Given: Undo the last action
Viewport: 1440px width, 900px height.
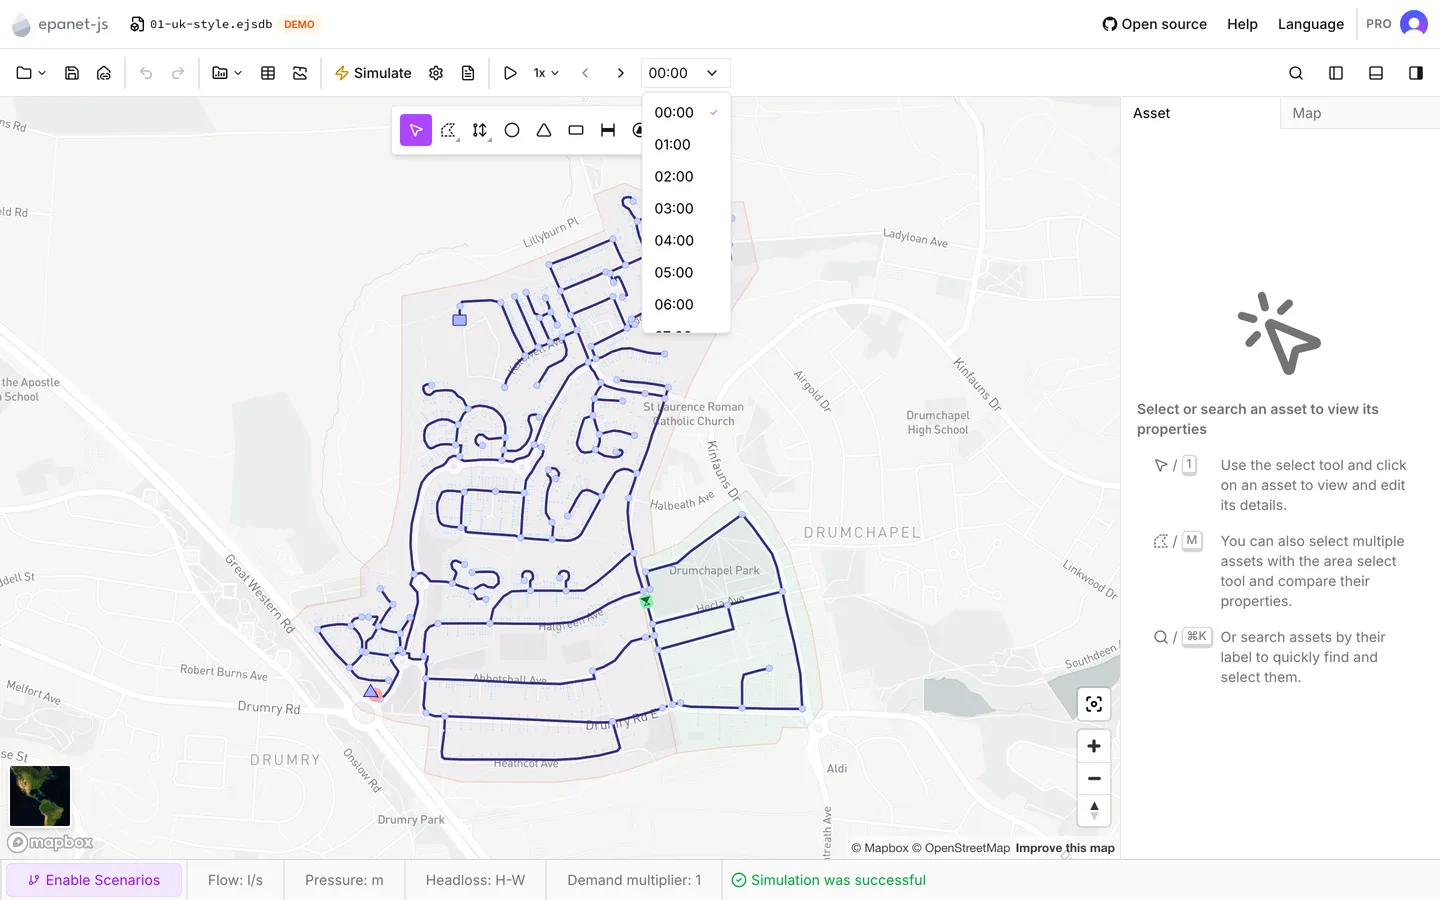Looking at the screenshot, I should (x=146, y=73).
